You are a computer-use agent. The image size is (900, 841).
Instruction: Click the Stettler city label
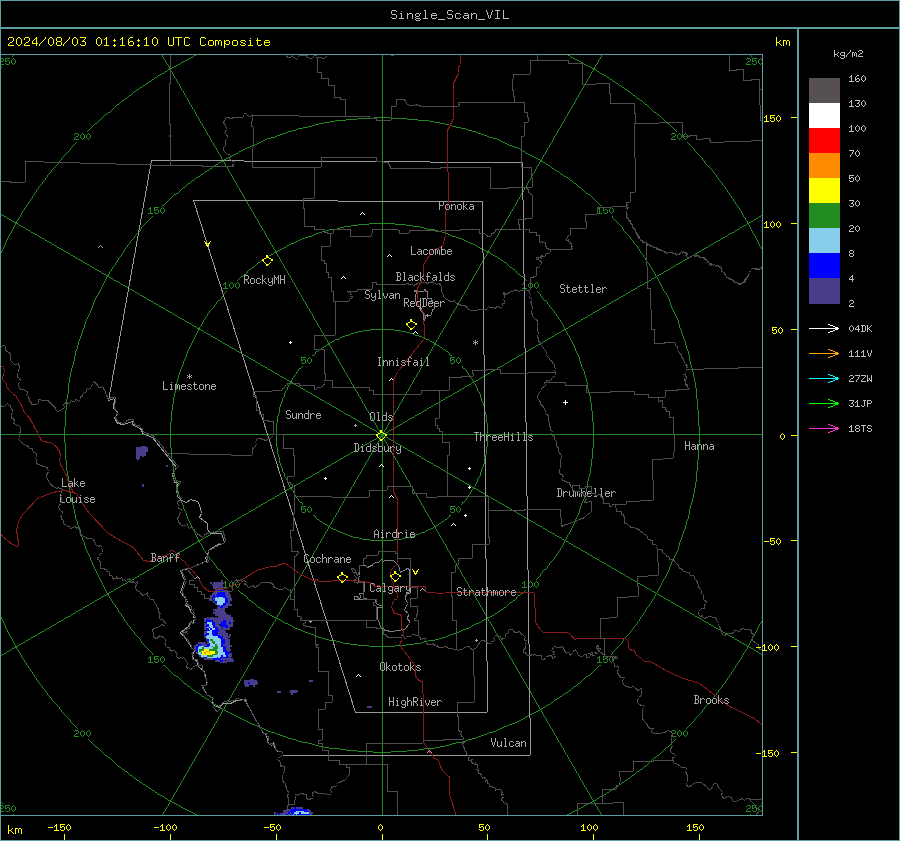click(583, 289)
